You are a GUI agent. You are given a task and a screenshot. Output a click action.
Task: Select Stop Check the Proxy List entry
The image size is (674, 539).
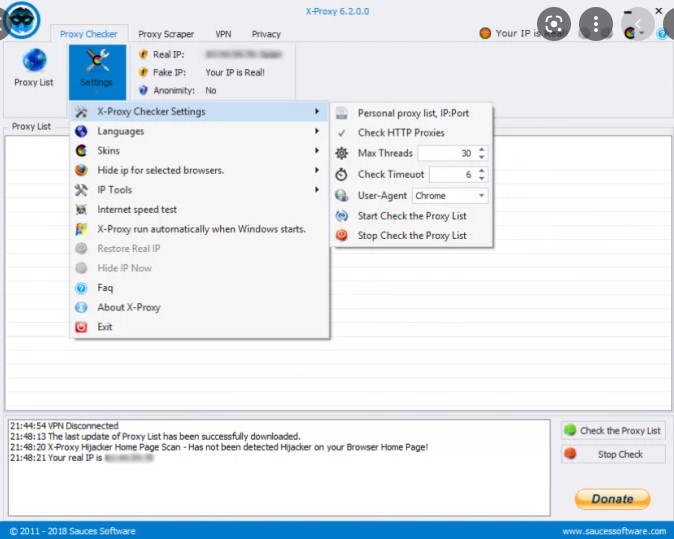coord(413,236)
